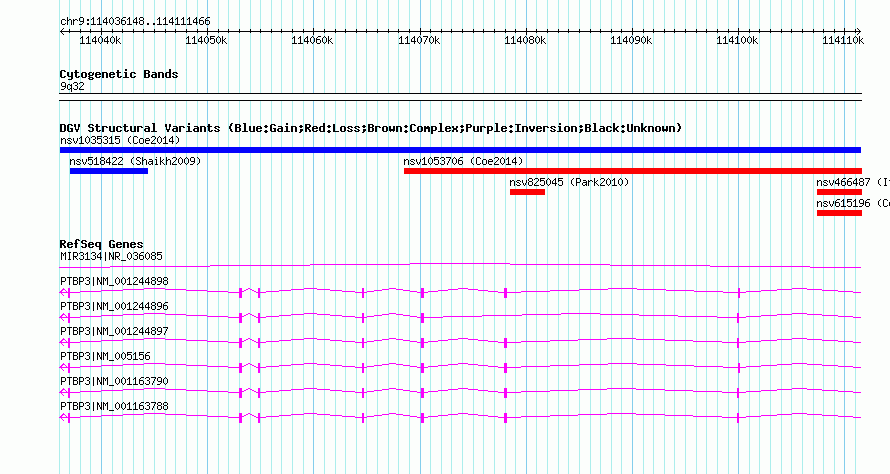Click the Cytogenetic Bands track title
890x474 pixels.
click(x=119, y=74)
